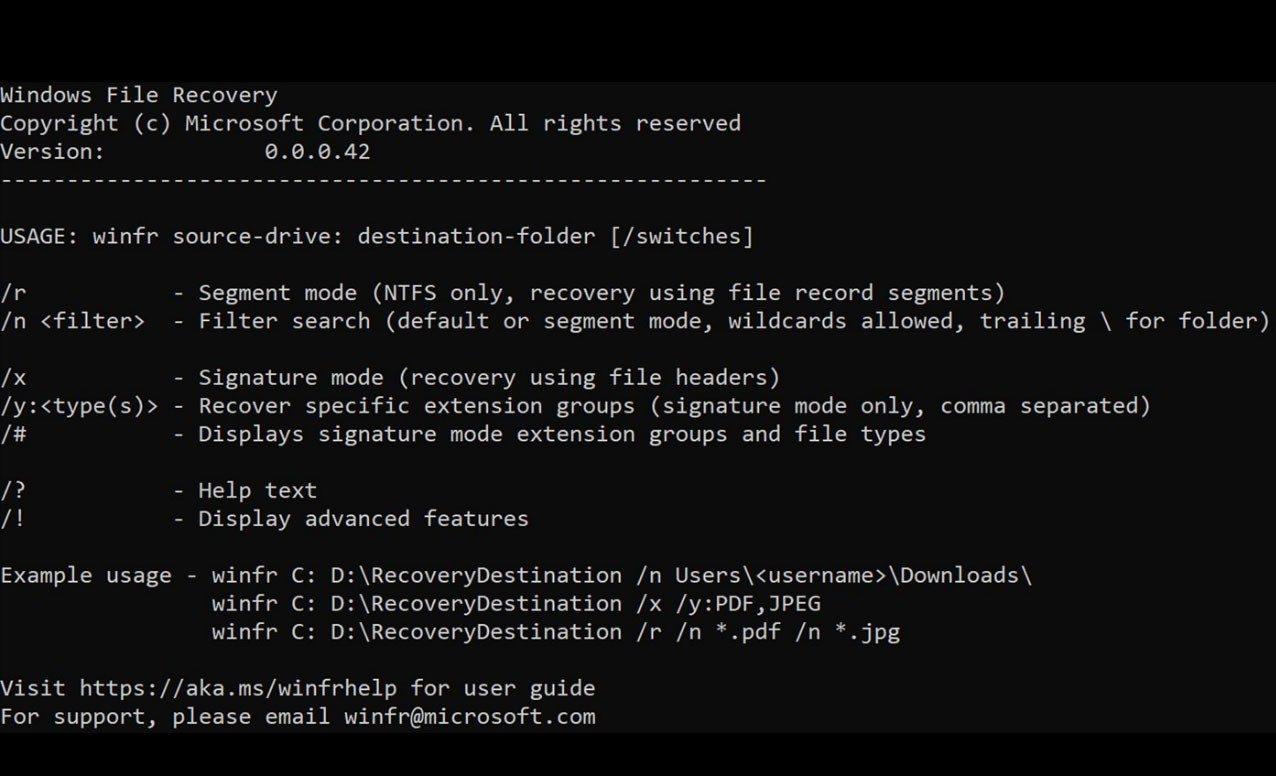Click "destination-folder" in the usage line
1276x776 pixels.
[x=476, y=237]
